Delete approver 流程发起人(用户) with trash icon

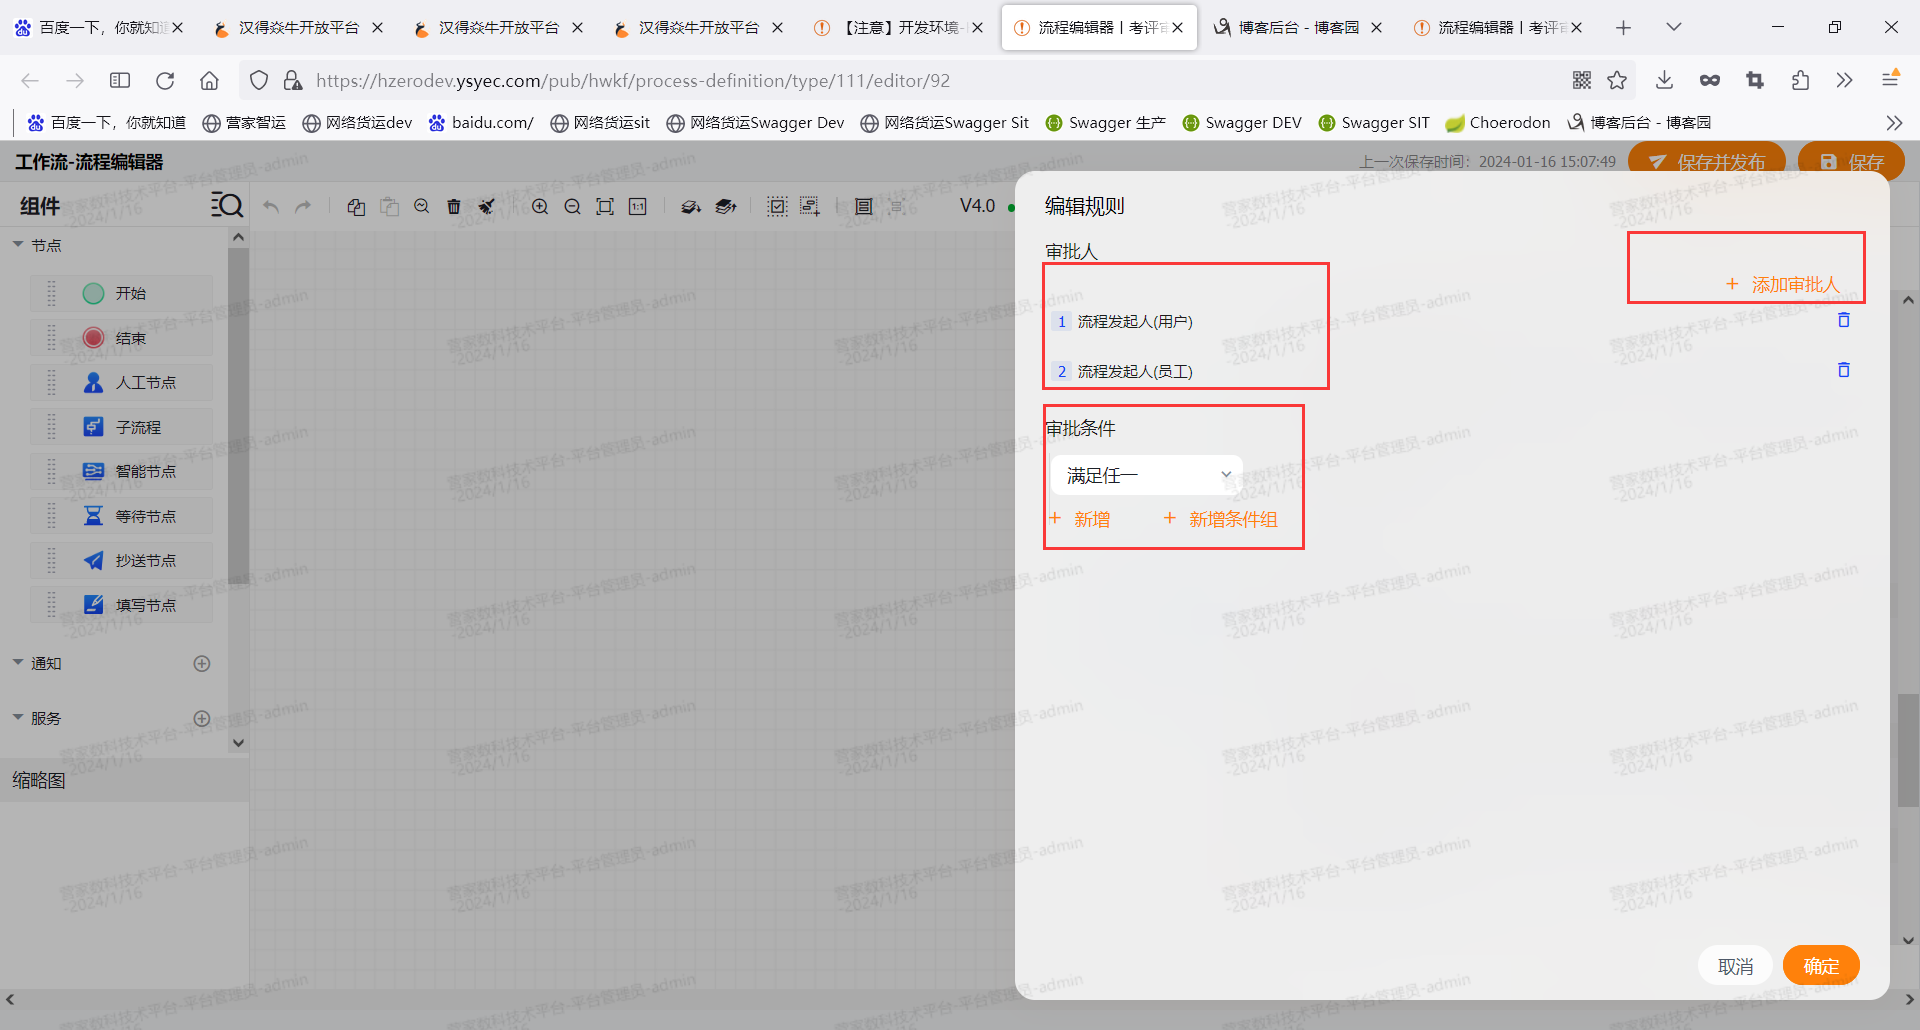point(1844,320)
